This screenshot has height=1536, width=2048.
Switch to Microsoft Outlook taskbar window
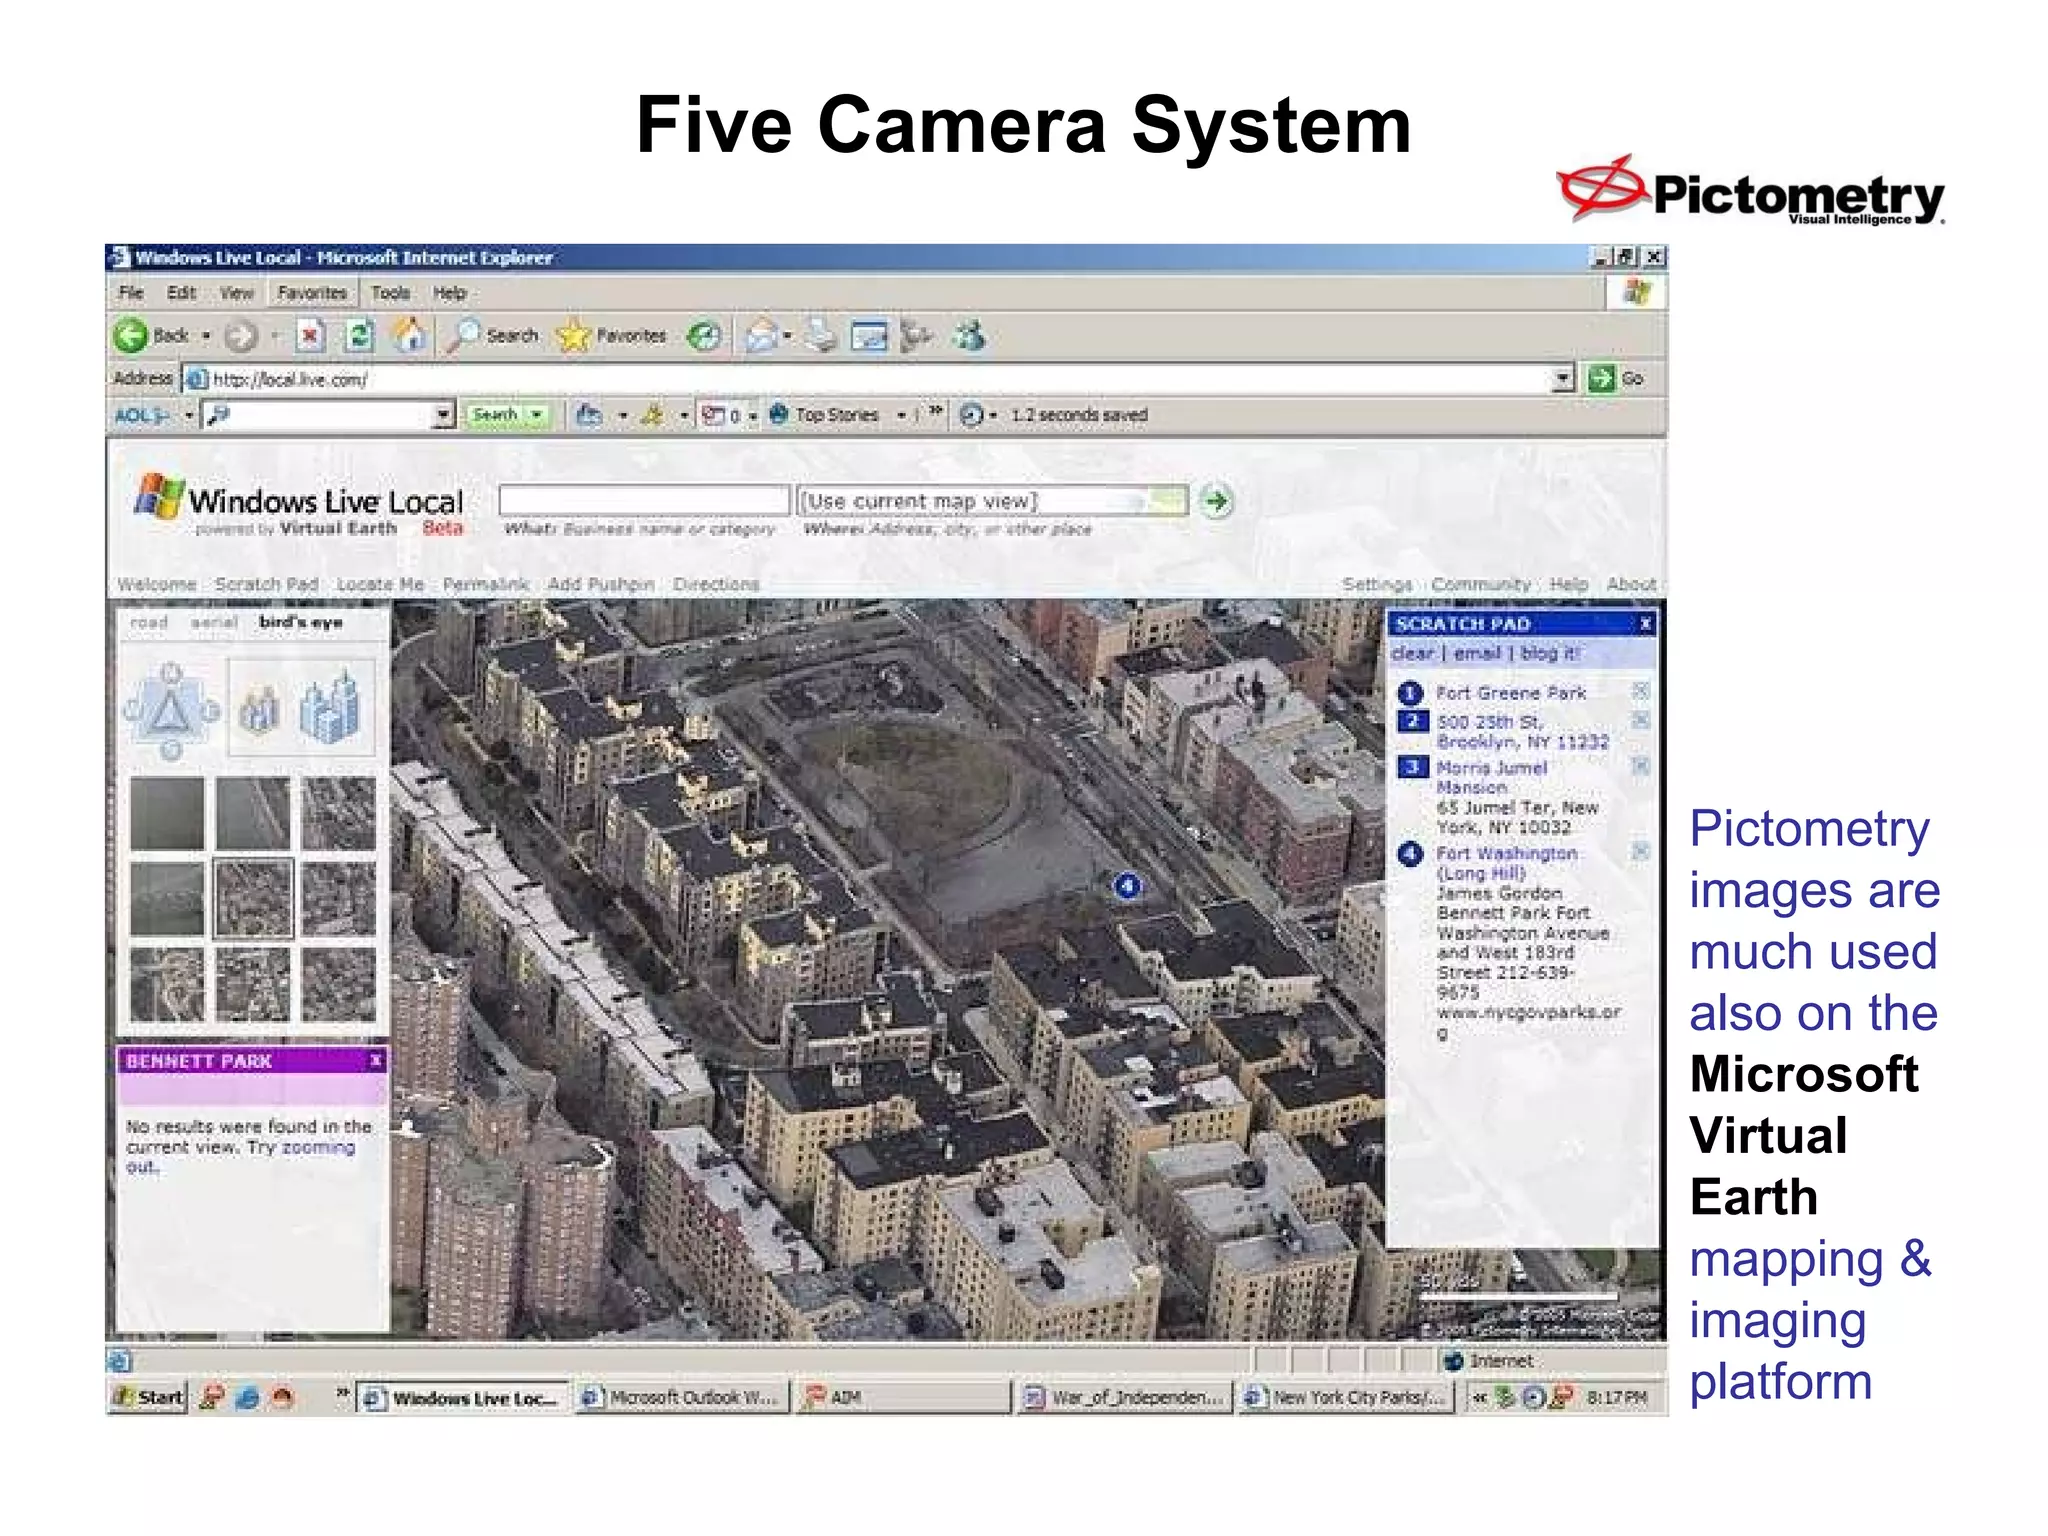coord(681,1397)
